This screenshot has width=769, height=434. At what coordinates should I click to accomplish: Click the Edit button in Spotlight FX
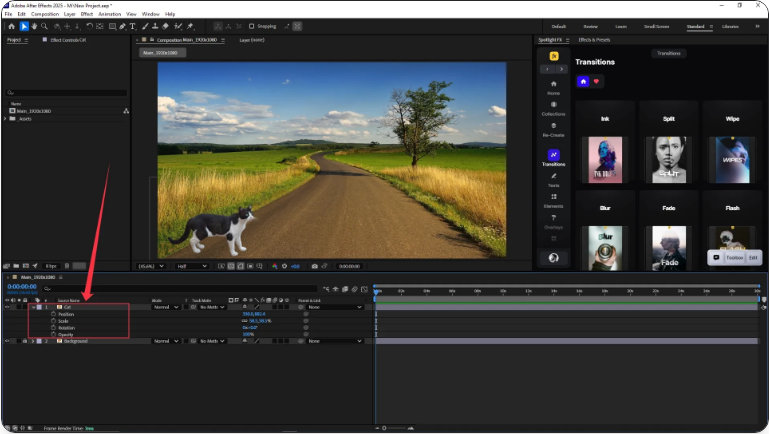click(754, 257)
